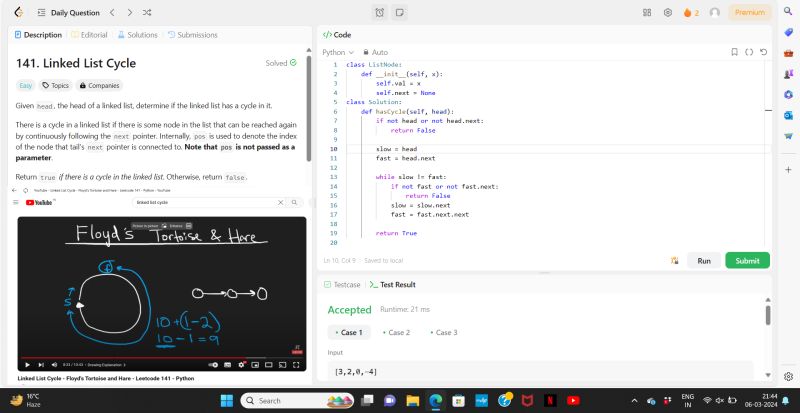Image resolution: width=800 pixels, height=413 pixels.
Task: Open the Daily Question list panel
Action: coord(69,13)
